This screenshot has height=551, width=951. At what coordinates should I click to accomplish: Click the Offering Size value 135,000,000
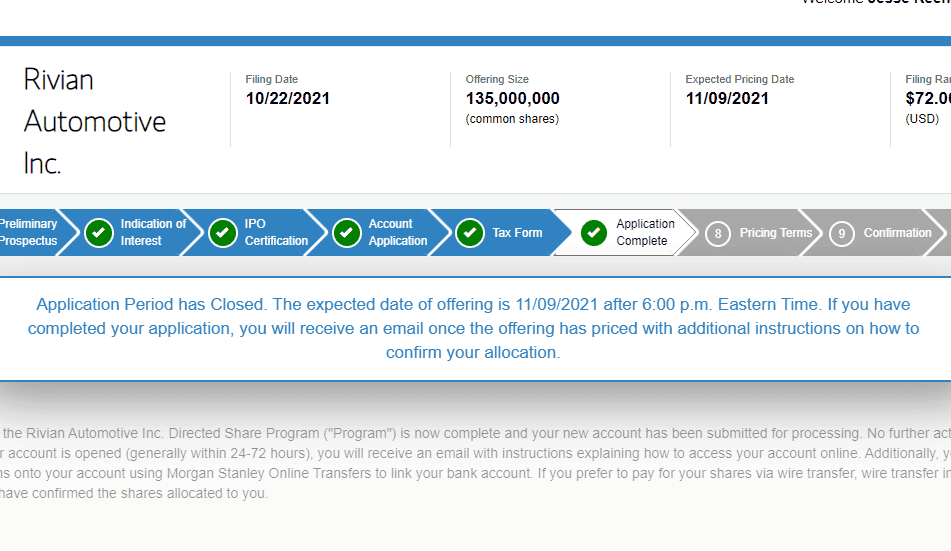(x=512, y=98)
